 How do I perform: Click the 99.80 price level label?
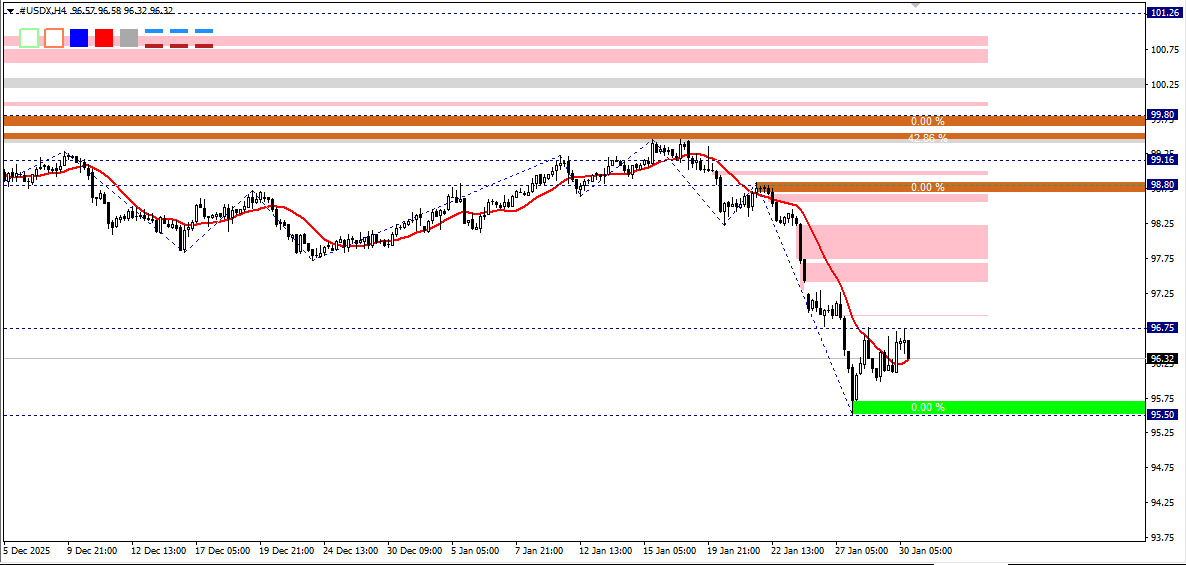[1161, 115]
